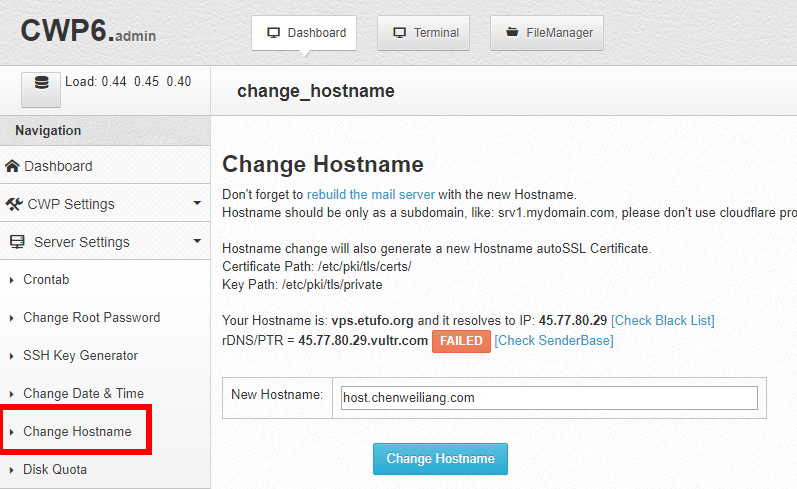Click the home icon next to Dashboard

pyautogui.click(x=12, y=166)
